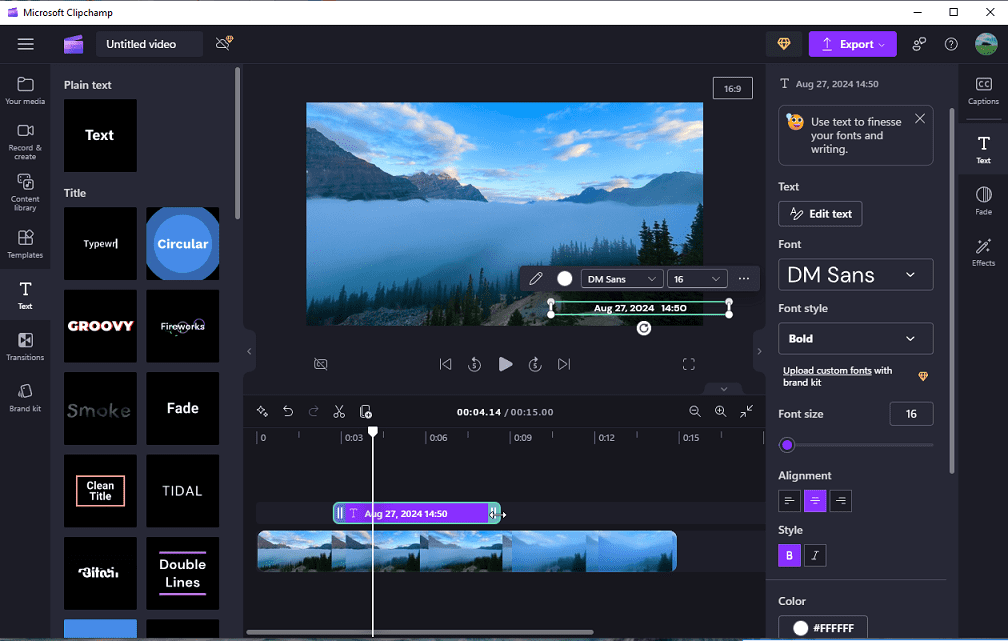The height and width of the screenshot is (641, 1008).
Task: Align text to the center
Action: coord(815,500)
